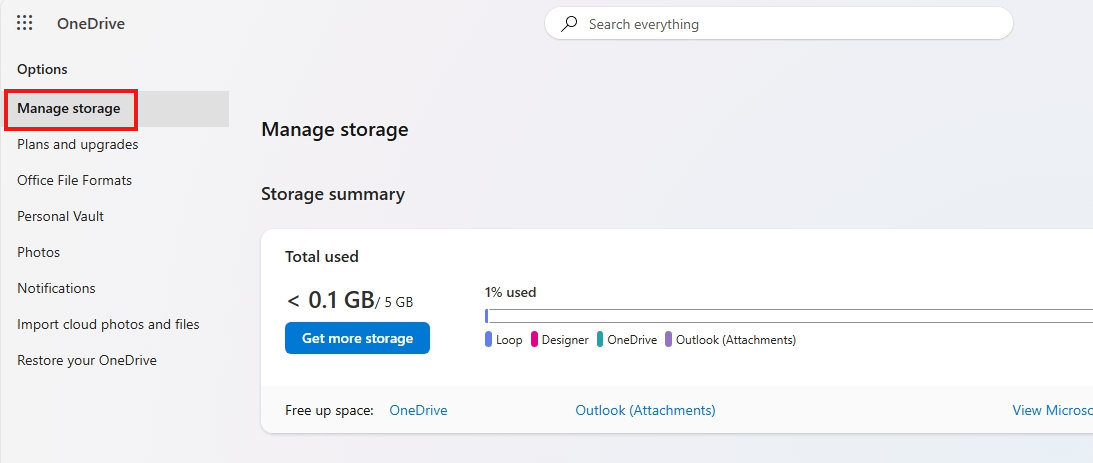Focus the Search everything field

tap(790, 24)
